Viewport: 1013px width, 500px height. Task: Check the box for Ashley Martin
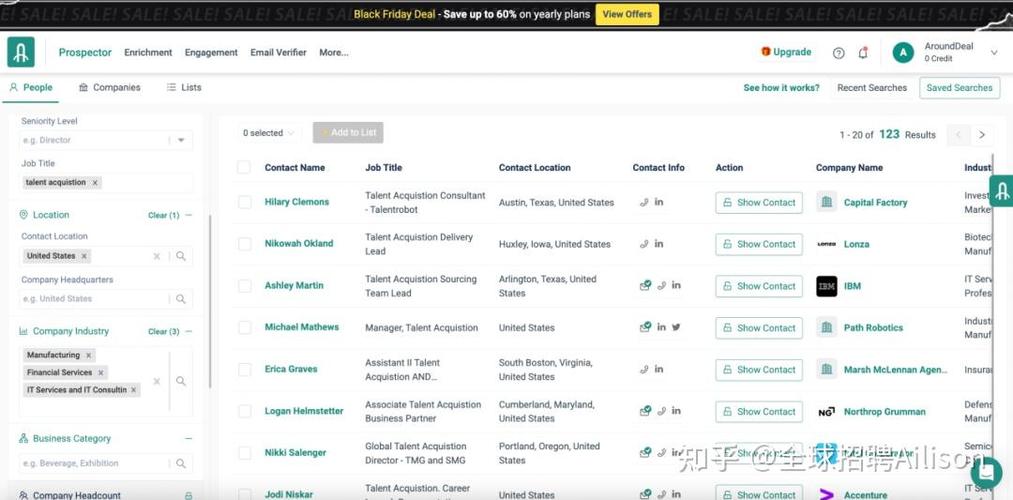[245, 286]
